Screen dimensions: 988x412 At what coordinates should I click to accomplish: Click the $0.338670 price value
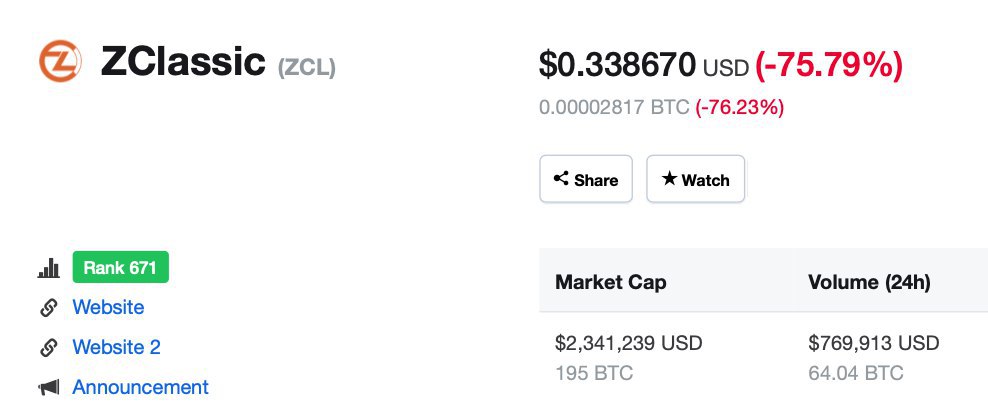click(617, 66)
